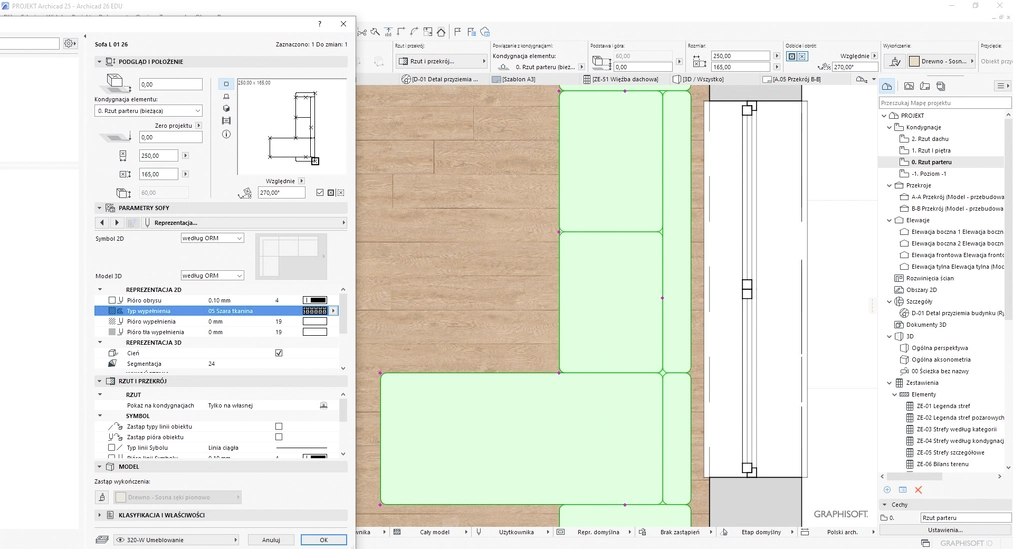
Task: Show the object info preview icon
Action: pos(226,134)
